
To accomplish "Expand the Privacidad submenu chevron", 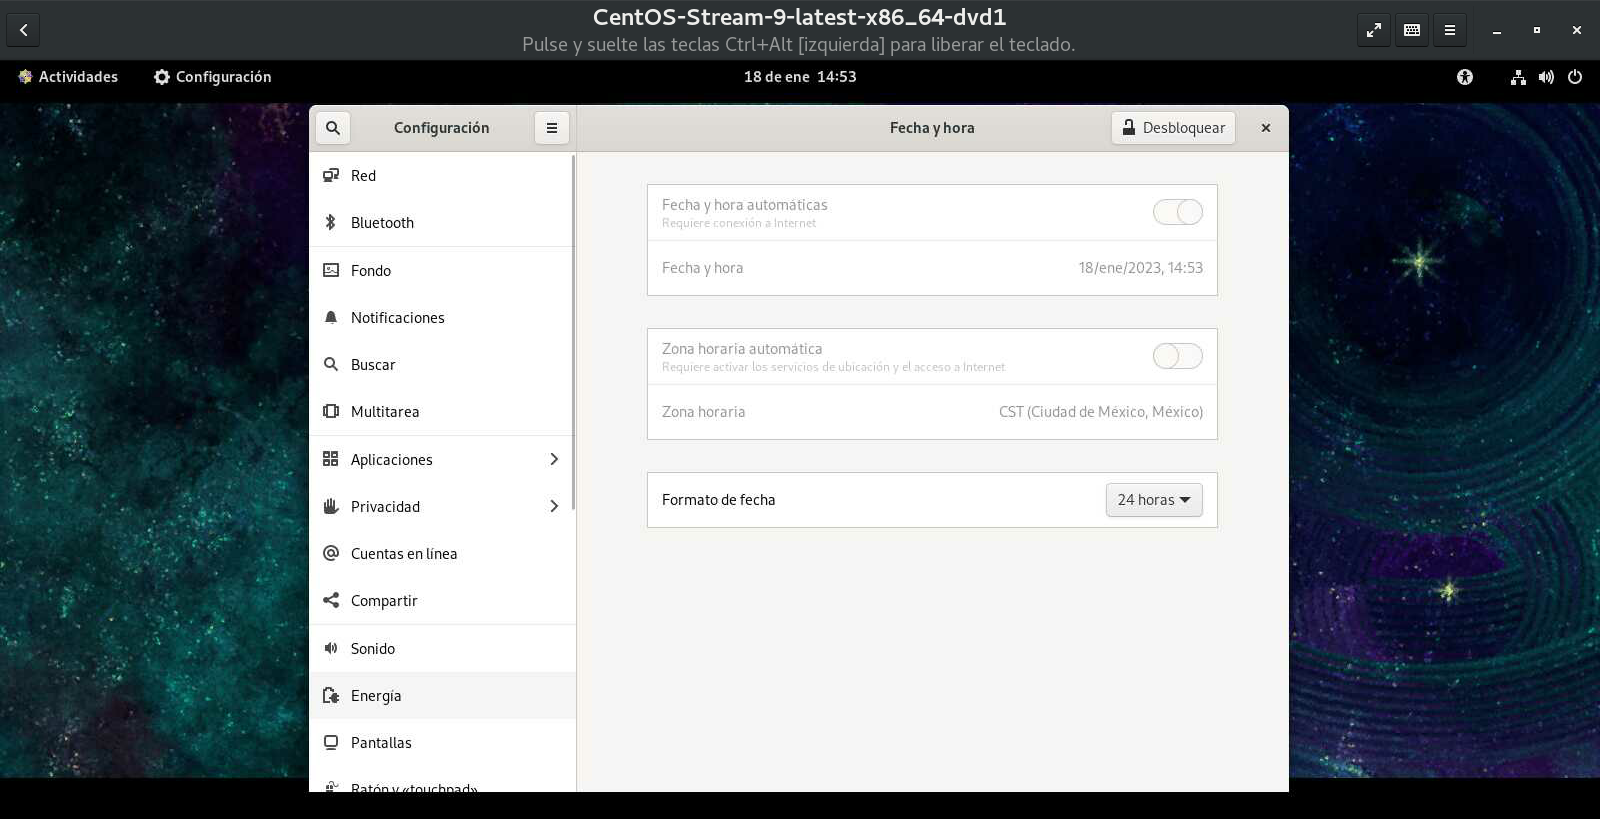I will pyautogui.click(x=554, y=506).
